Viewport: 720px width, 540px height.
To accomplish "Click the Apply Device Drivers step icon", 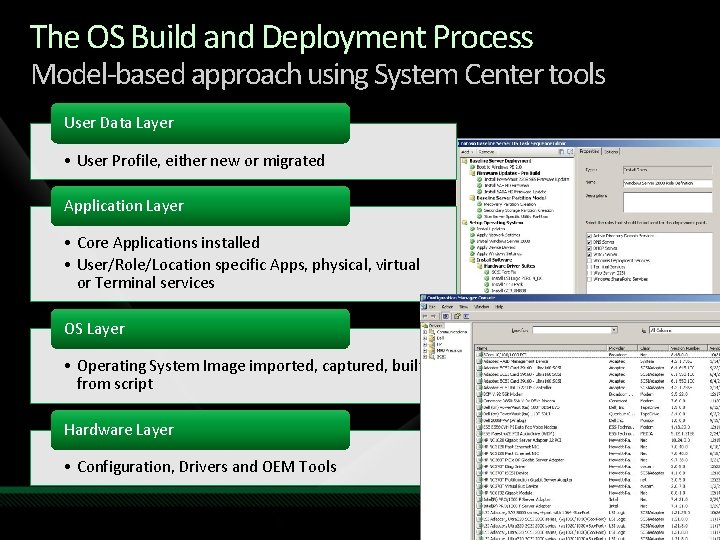I will (472, 247).
